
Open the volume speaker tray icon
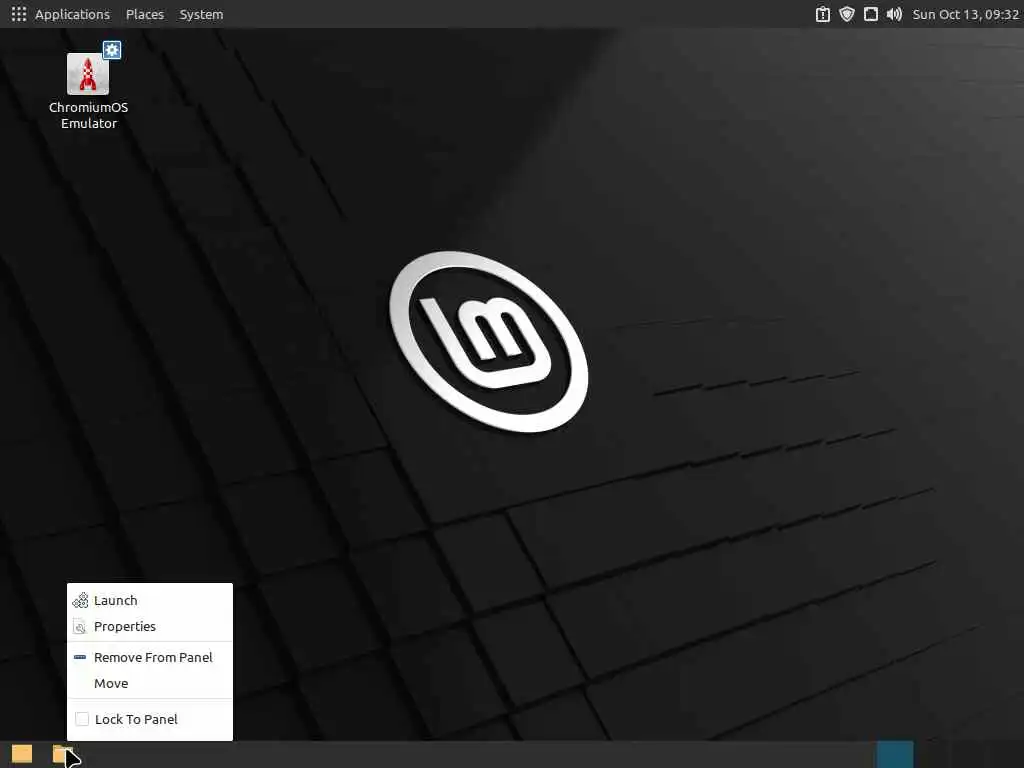point(894,14)
